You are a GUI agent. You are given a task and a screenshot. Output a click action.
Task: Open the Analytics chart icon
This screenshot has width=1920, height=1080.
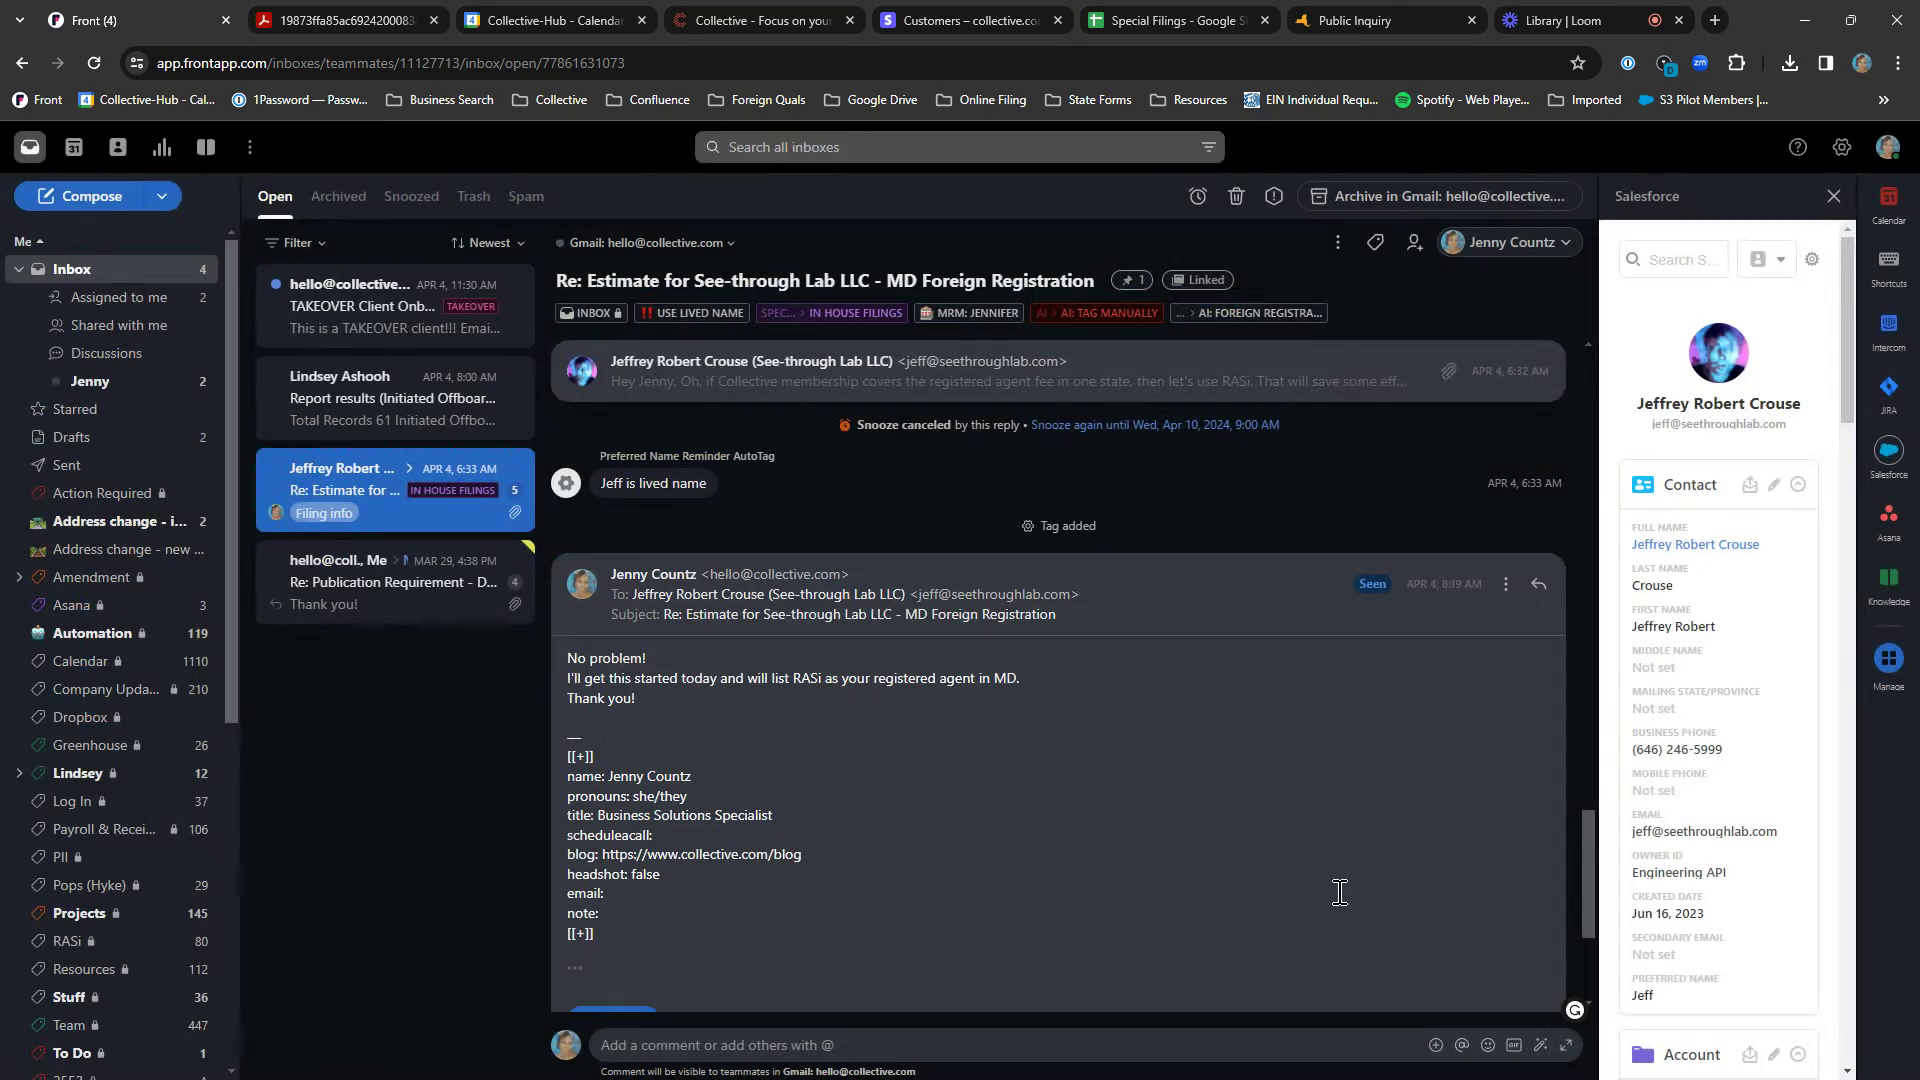(162, 148)
